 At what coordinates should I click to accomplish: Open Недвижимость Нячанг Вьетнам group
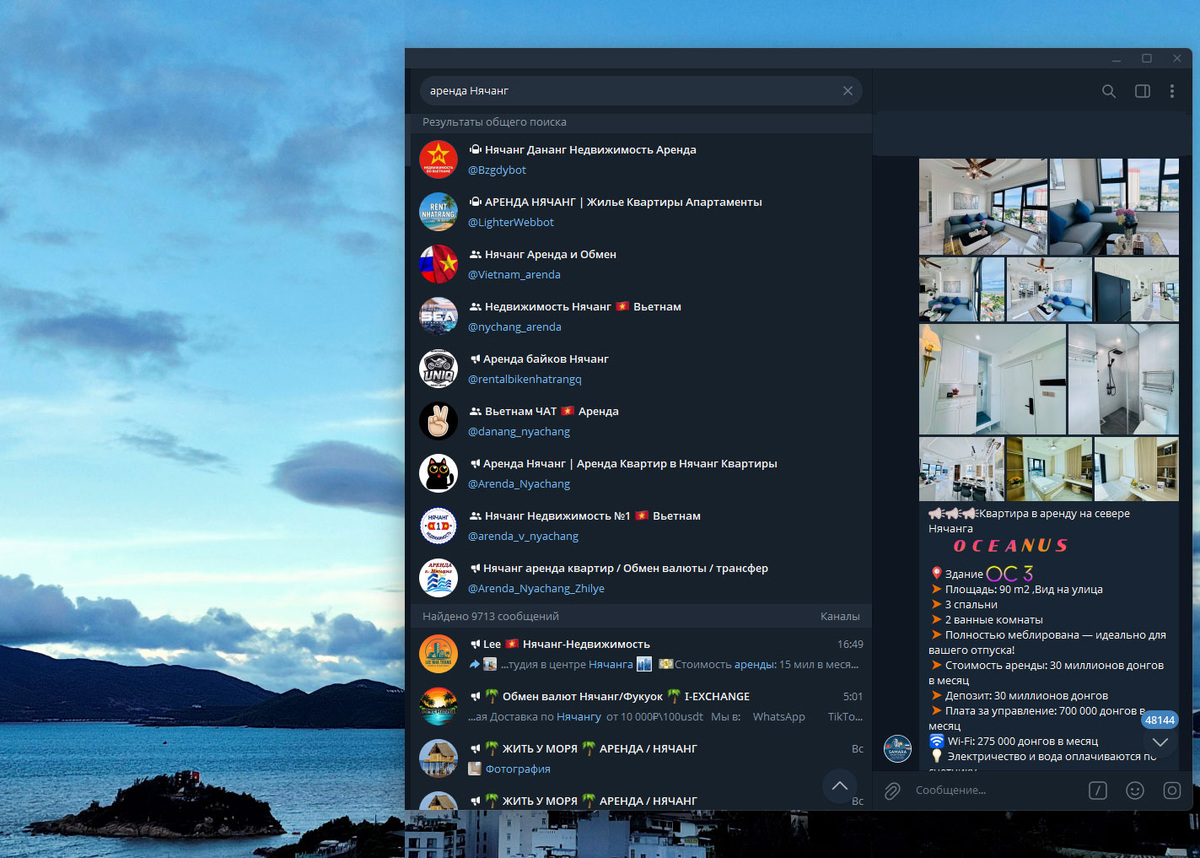pos(641,316)
